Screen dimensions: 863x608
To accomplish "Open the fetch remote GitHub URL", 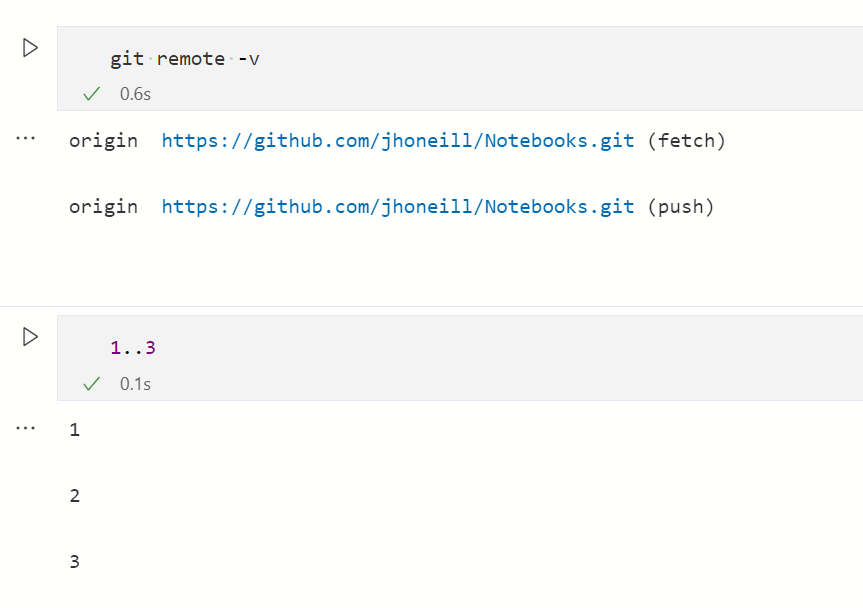I will pos(396,140).
